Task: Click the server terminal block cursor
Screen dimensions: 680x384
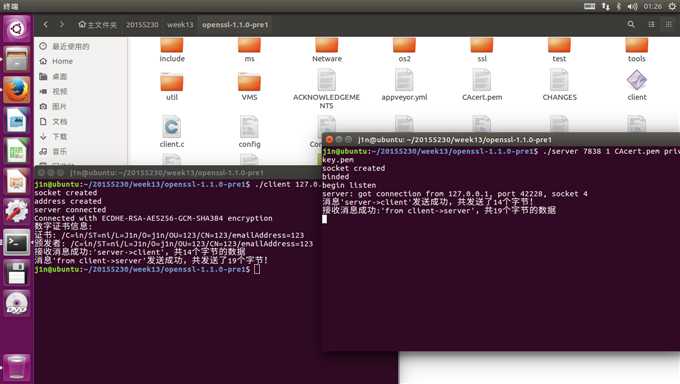Action: tap(324, 219)
